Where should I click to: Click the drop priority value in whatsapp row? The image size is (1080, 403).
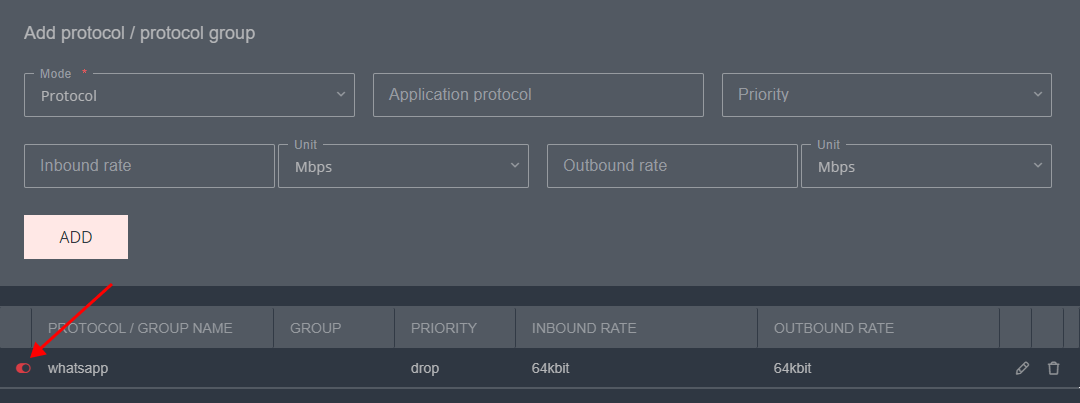point(425,368)
